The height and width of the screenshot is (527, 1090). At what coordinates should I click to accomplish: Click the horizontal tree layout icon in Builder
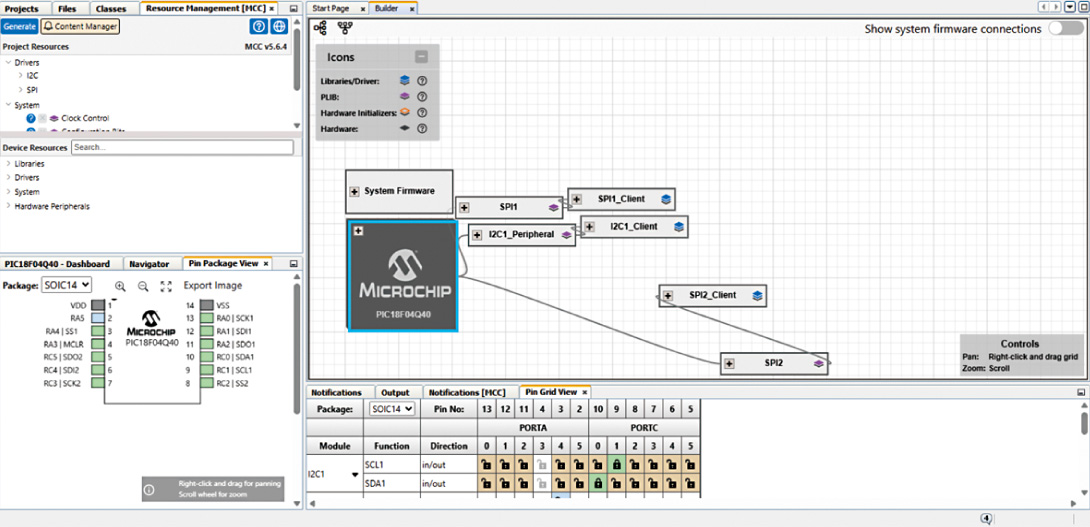tap(319, 28)
